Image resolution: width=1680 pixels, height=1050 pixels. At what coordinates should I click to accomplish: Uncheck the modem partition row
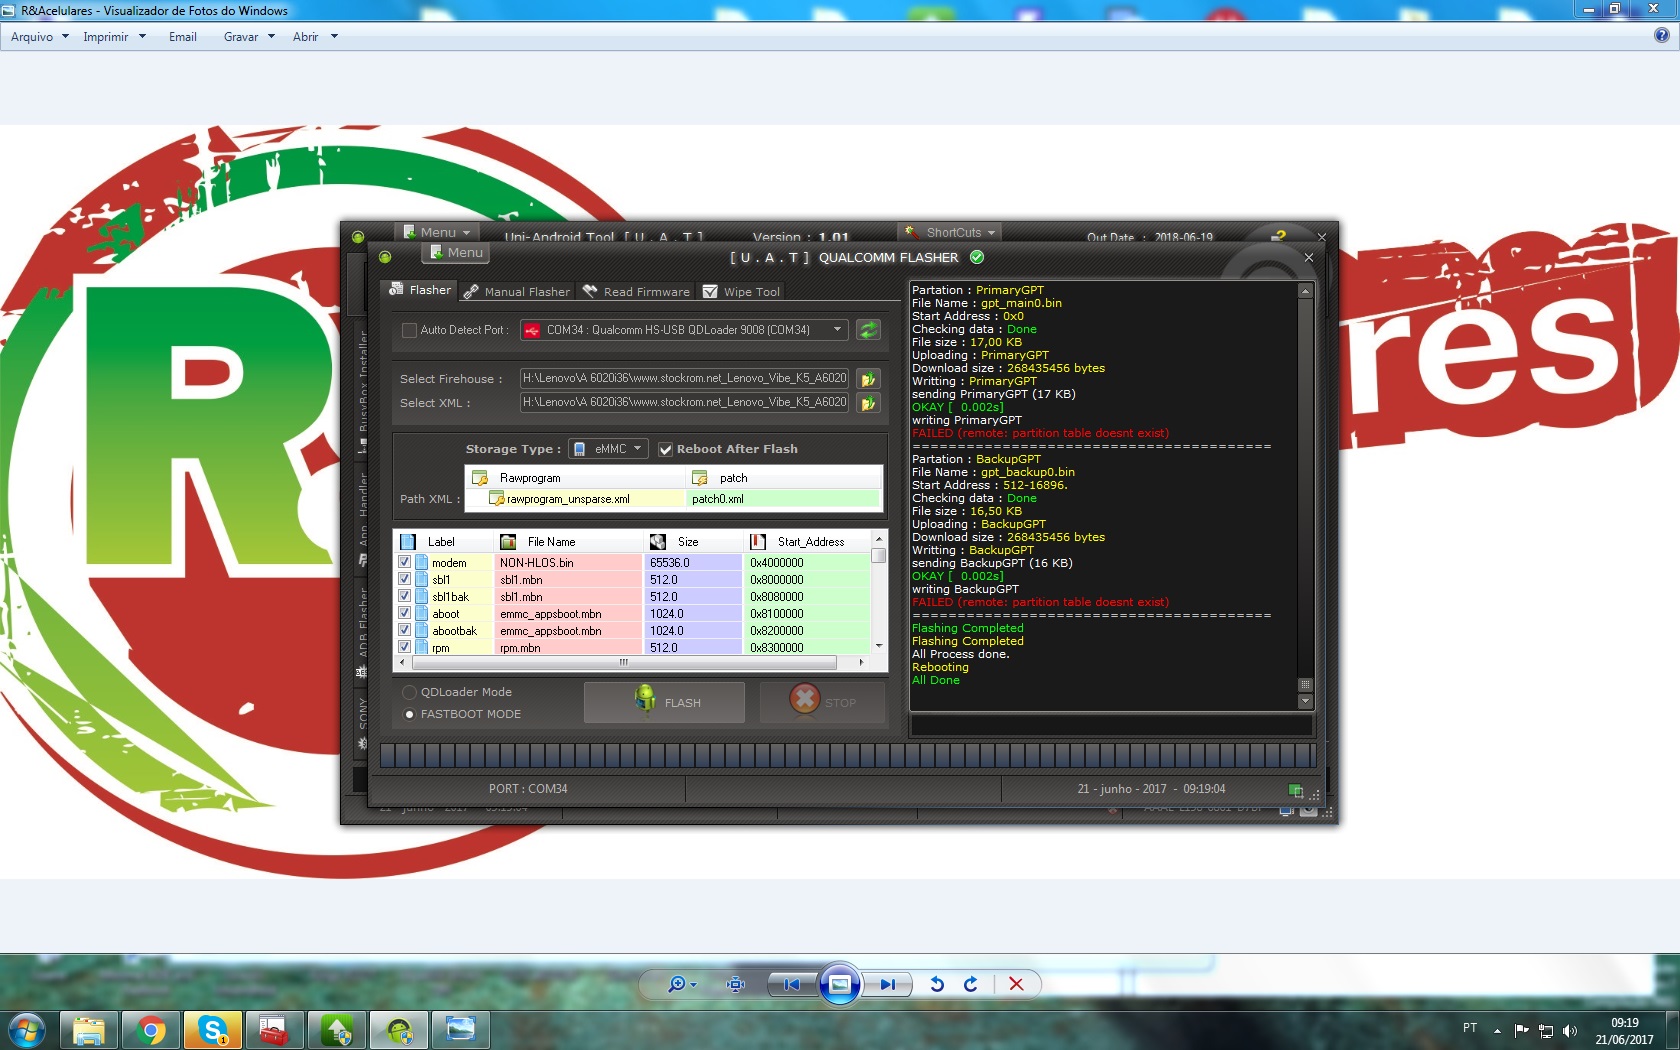(x=404, y=562)
